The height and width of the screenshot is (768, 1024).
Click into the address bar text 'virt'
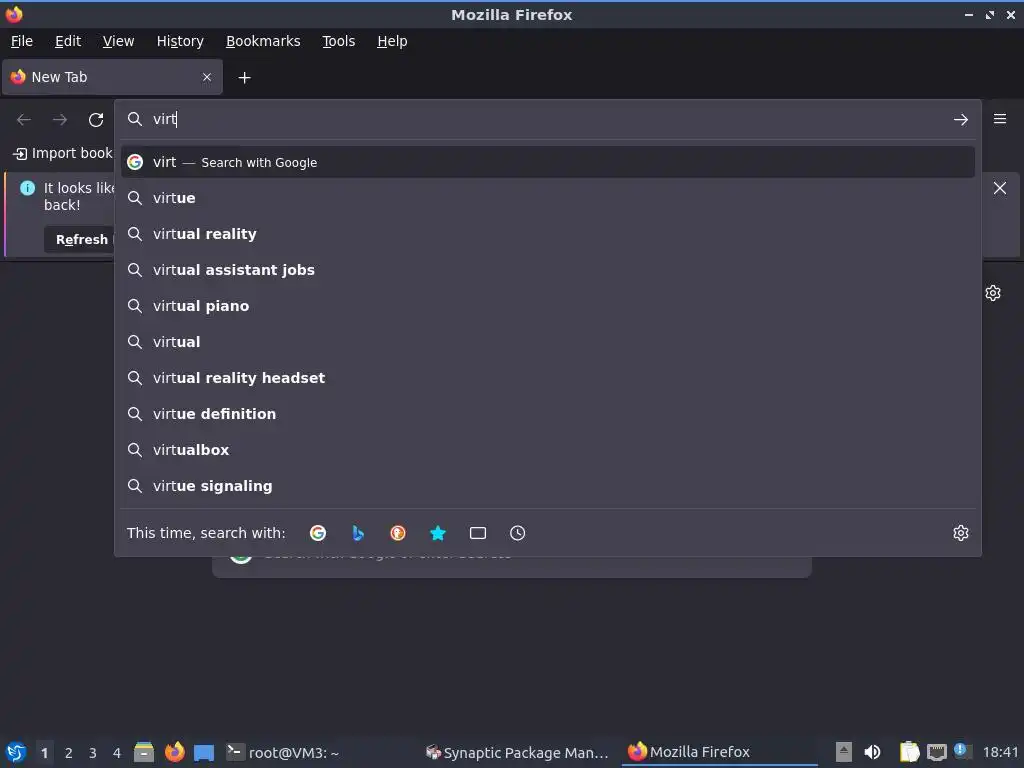(x=165, y=119)
